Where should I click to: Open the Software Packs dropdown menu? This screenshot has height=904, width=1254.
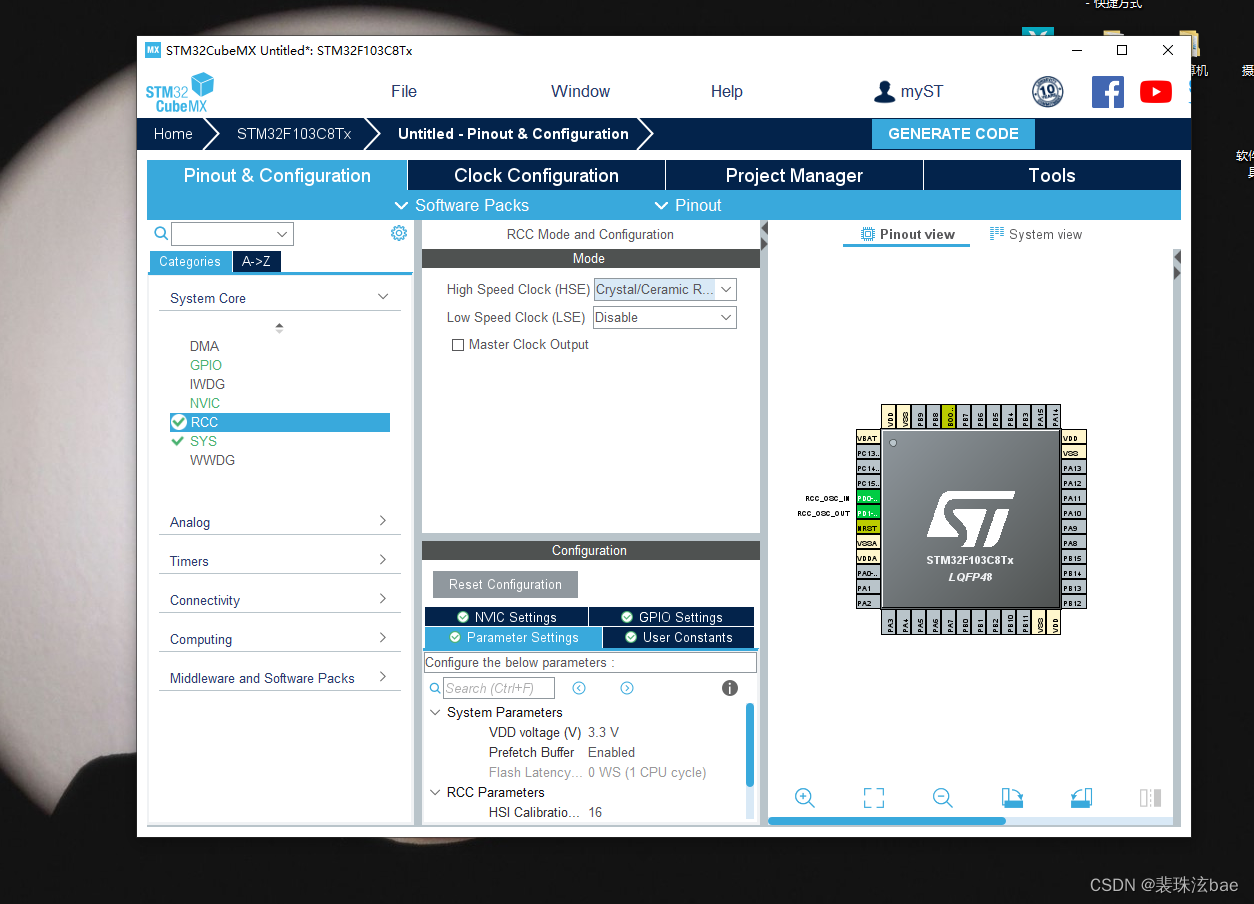(x=462, y=205)
